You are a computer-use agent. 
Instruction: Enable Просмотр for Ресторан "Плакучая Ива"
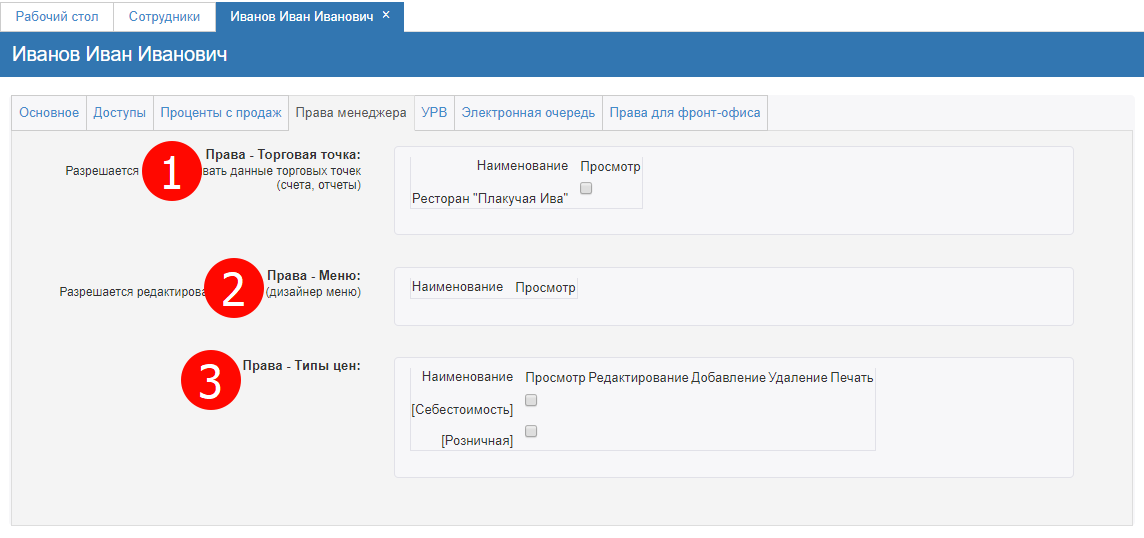coord(586,188)
